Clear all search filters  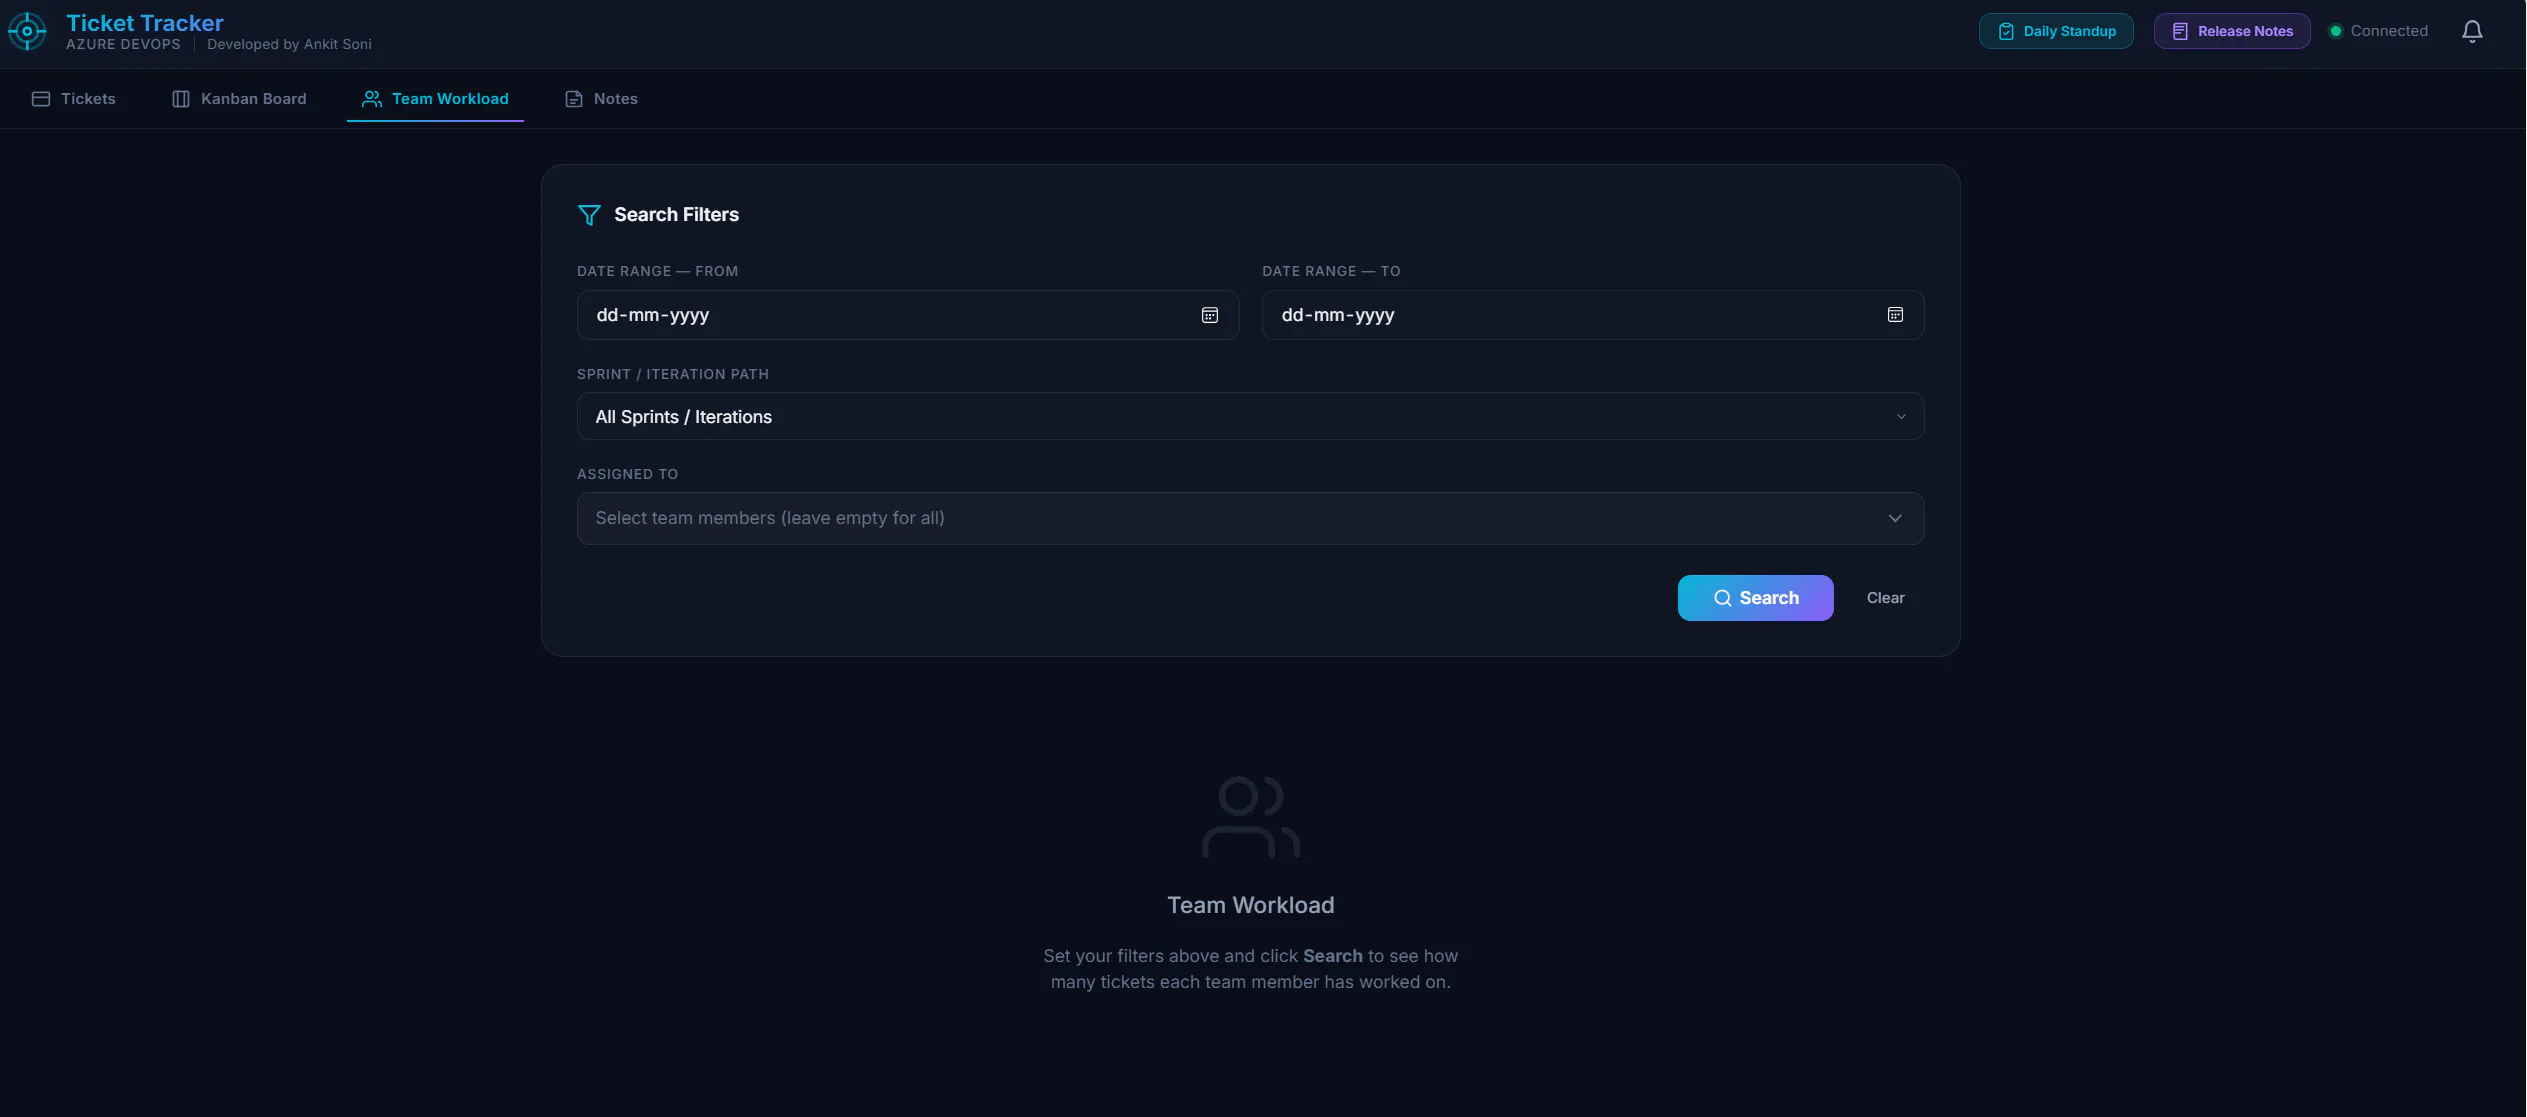(x=1885, y=598)
